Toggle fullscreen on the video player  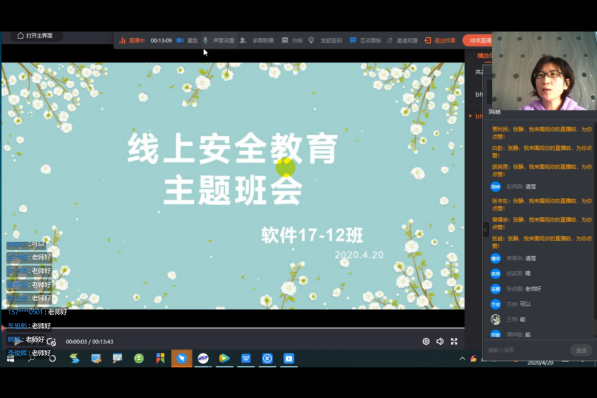(454, 342)
